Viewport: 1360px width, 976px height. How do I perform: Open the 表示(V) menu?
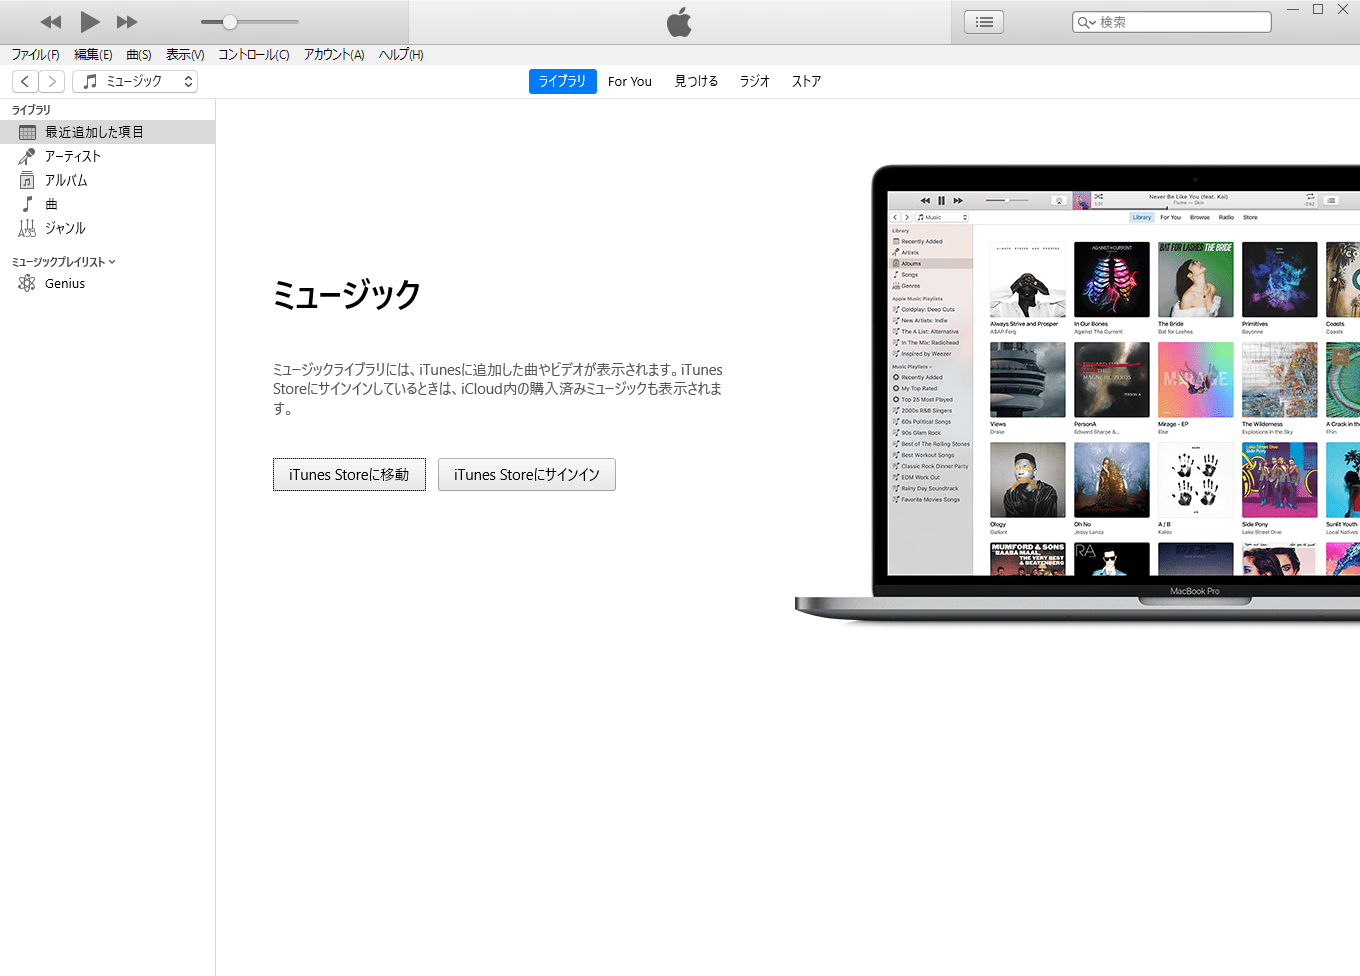(185, 54)
